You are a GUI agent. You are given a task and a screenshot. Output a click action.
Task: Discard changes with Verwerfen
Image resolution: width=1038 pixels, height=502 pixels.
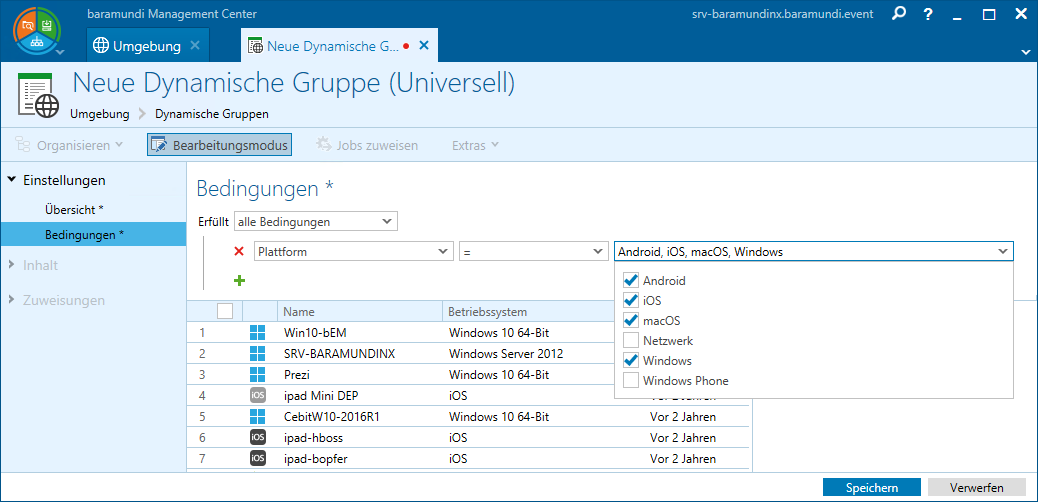976,487
